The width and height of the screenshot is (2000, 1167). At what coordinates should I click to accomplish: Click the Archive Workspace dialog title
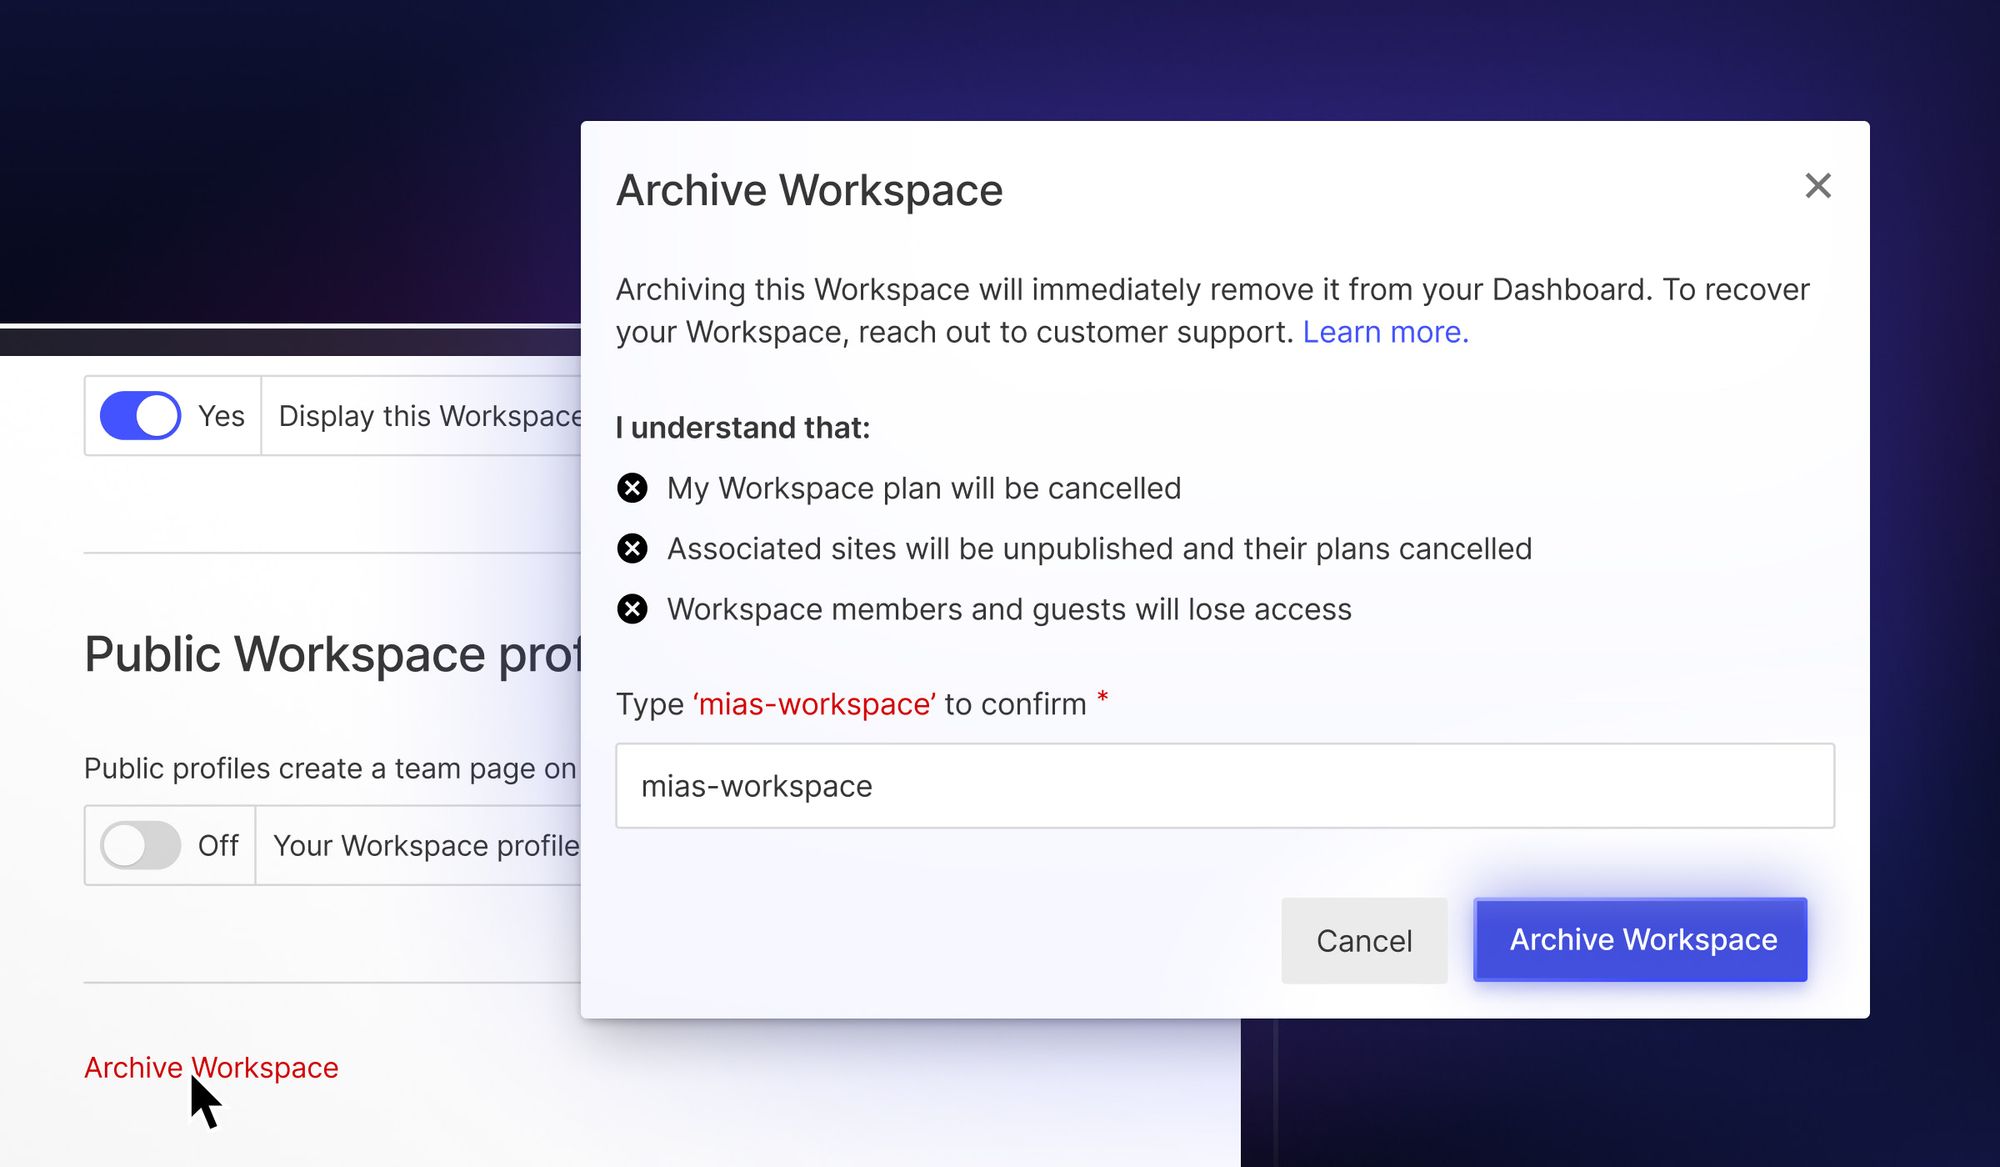[x=808, y=189]
